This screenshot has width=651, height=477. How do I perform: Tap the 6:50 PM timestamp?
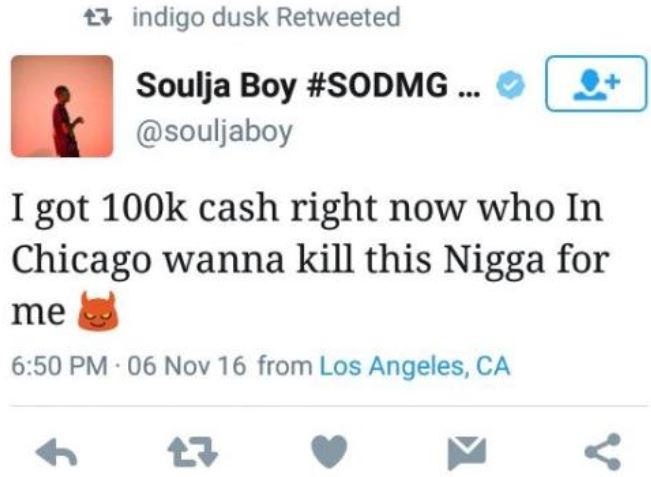[59, 366]
